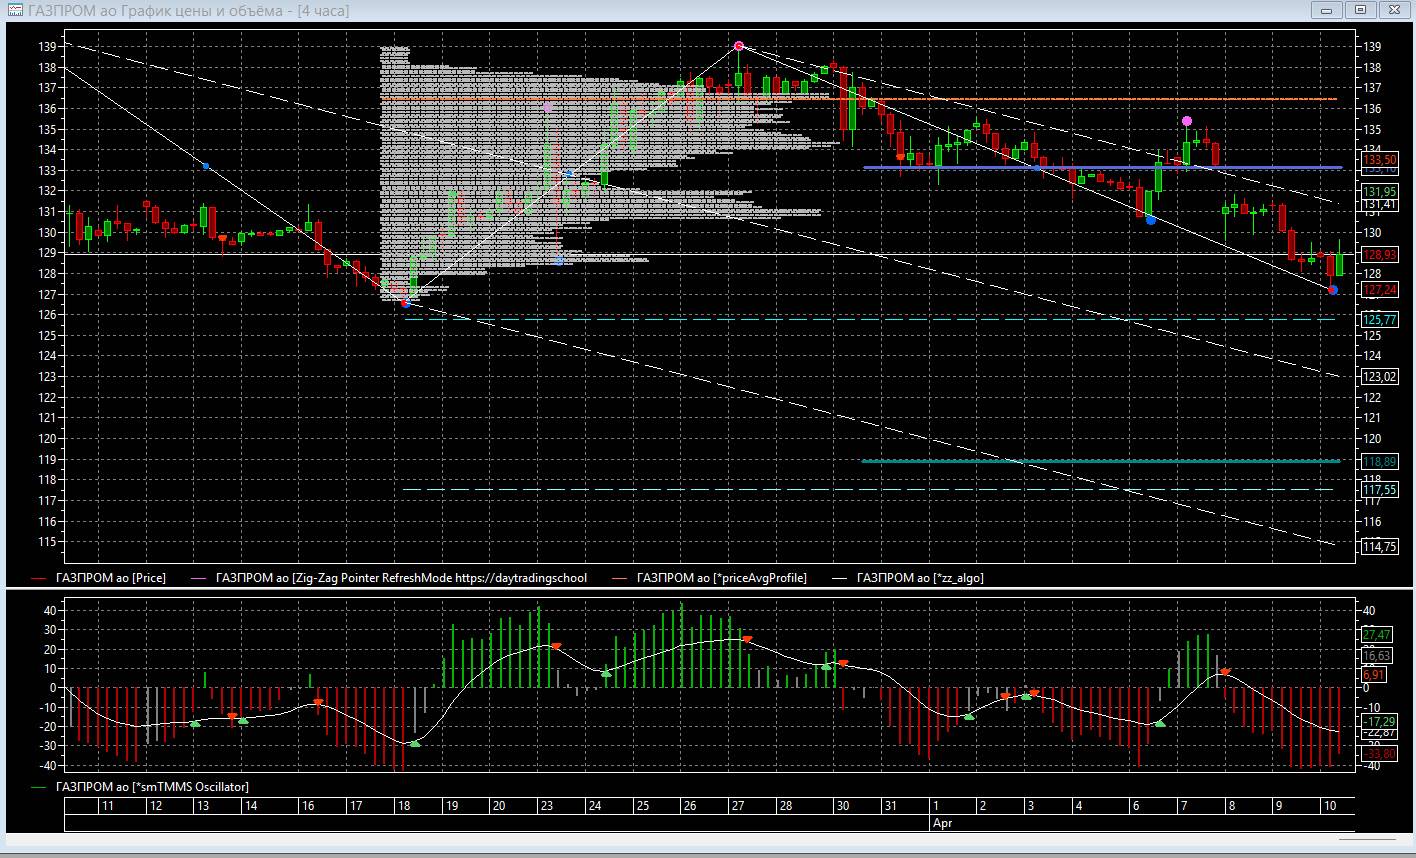Click the thick blue horizontal level line near 133
This screenshot has width=1416, height=858.
click(x=1102, y=168)
